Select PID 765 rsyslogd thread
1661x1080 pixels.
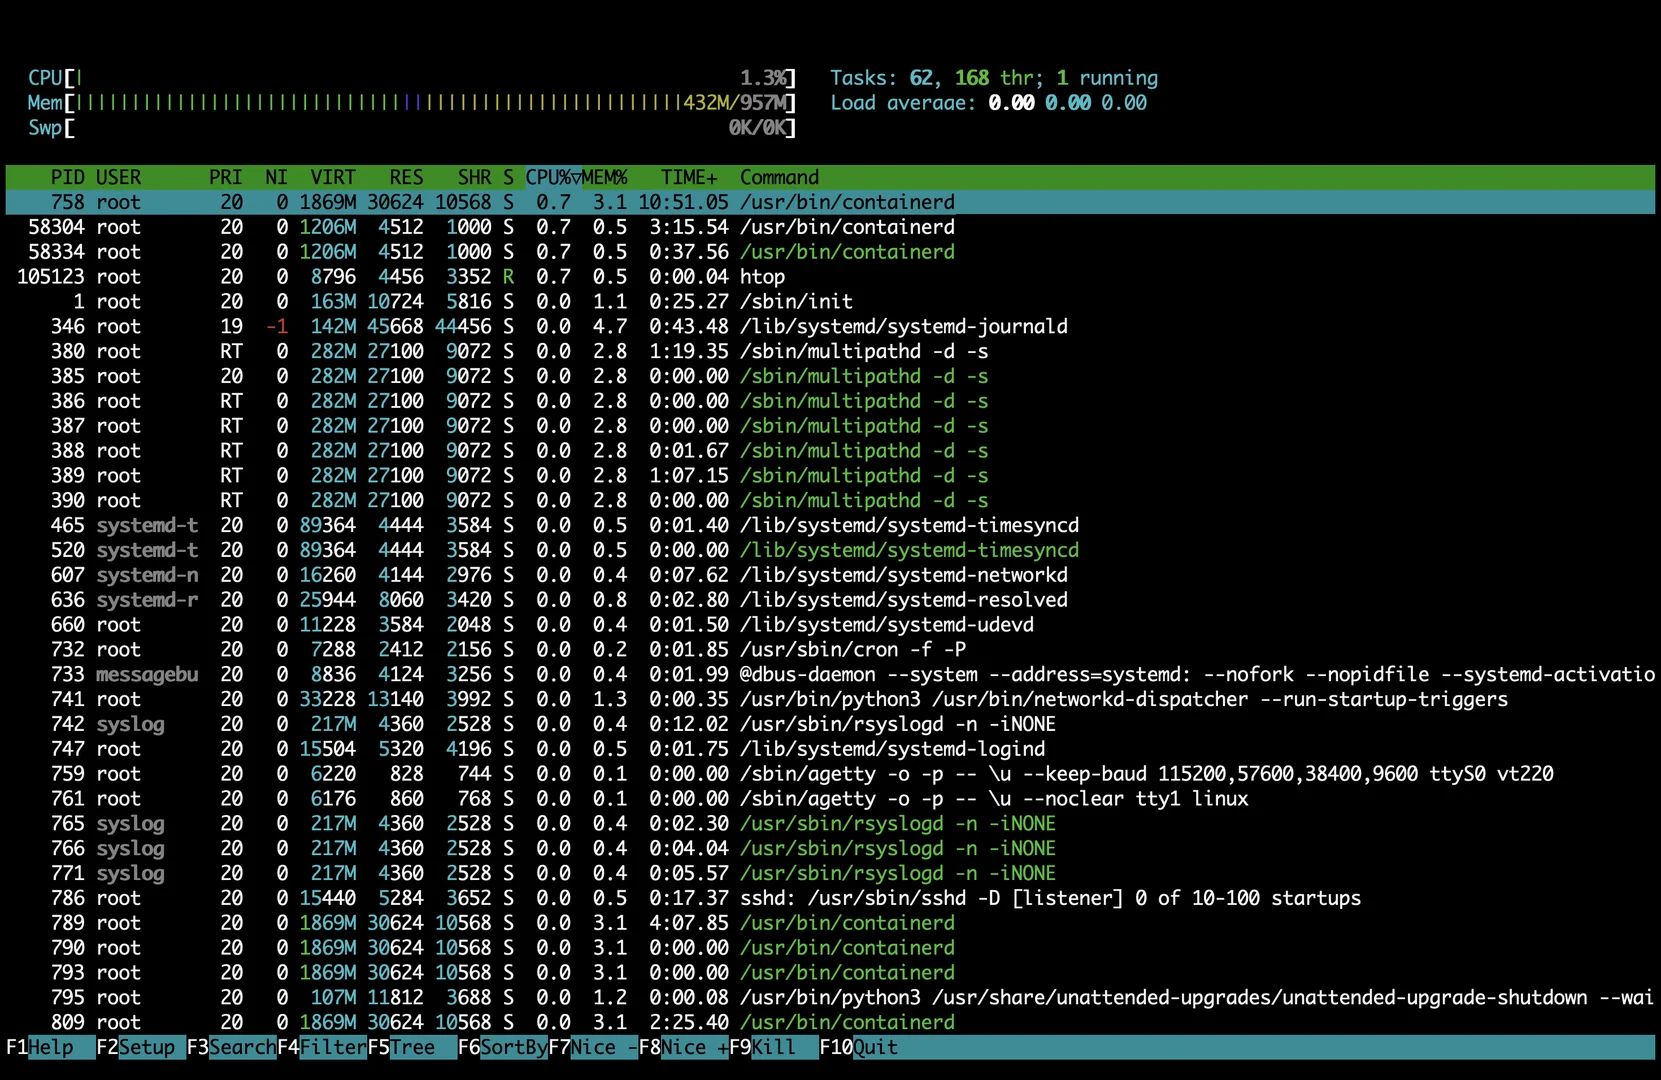830,824
